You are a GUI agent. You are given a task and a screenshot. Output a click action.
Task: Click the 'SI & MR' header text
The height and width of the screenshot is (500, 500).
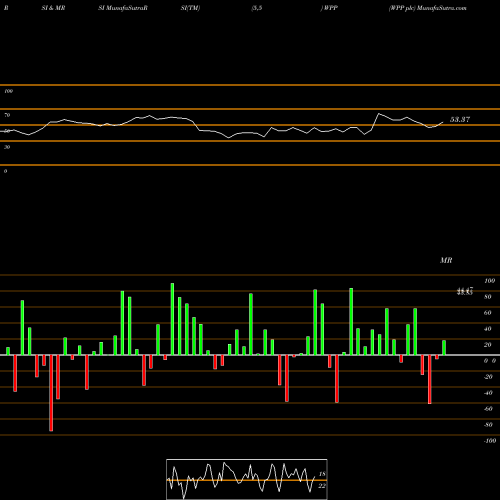(53, 8)
